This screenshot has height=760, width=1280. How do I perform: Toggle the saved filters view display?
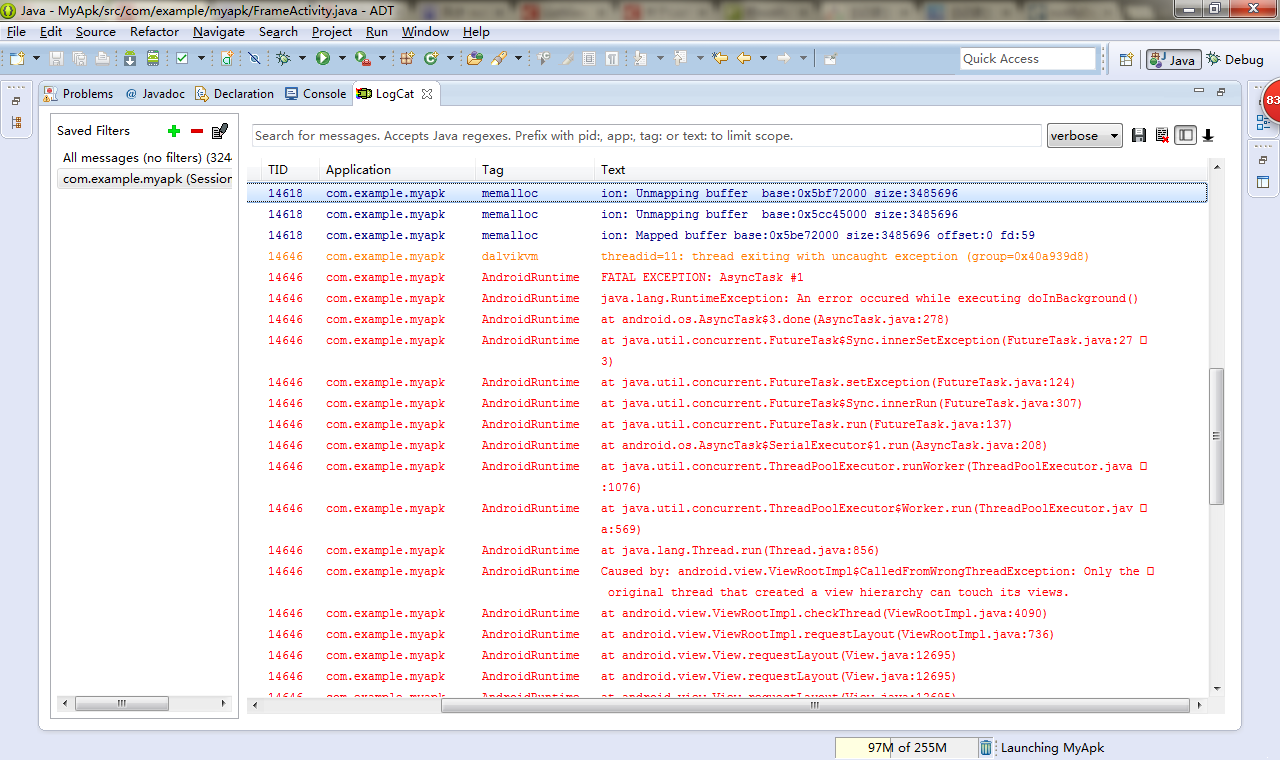click(1185, 136)
